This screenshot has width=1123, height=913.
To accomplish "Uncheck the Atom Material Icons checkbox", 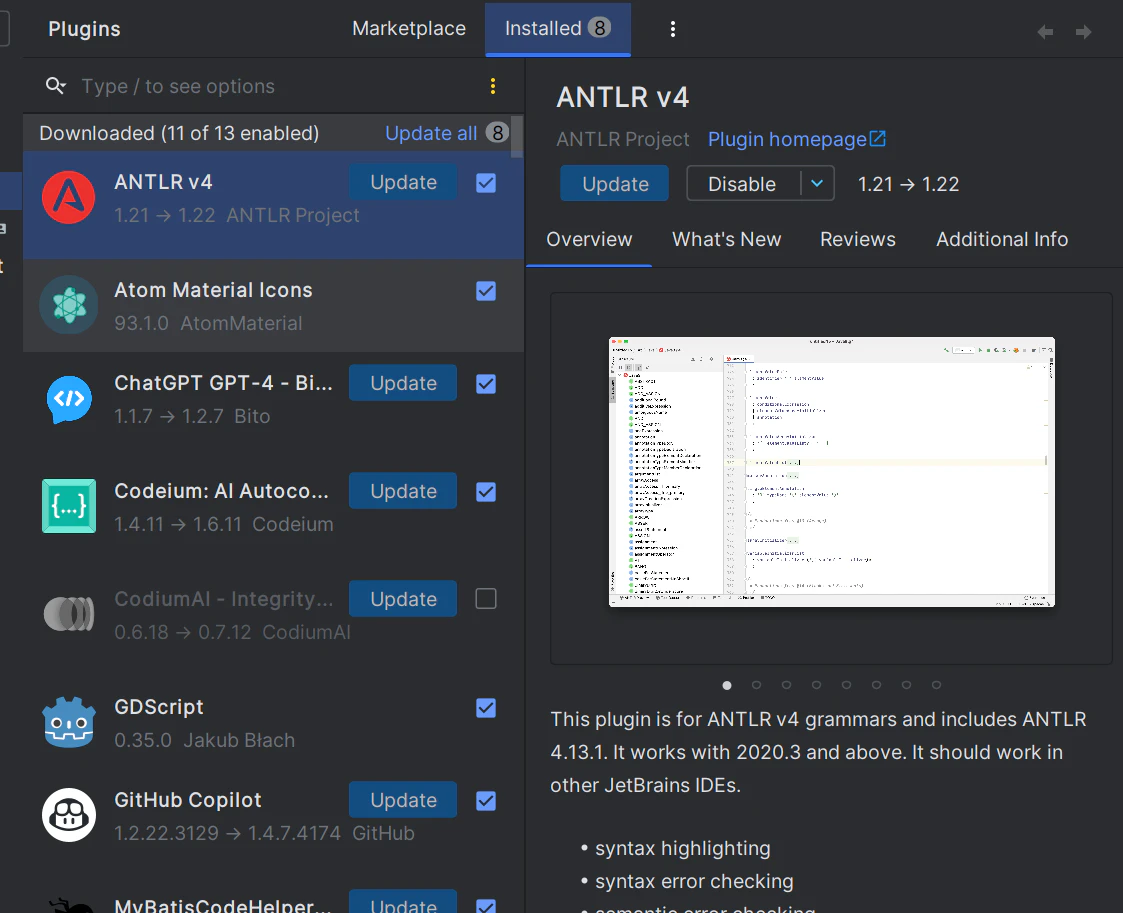I will [486, 291].
